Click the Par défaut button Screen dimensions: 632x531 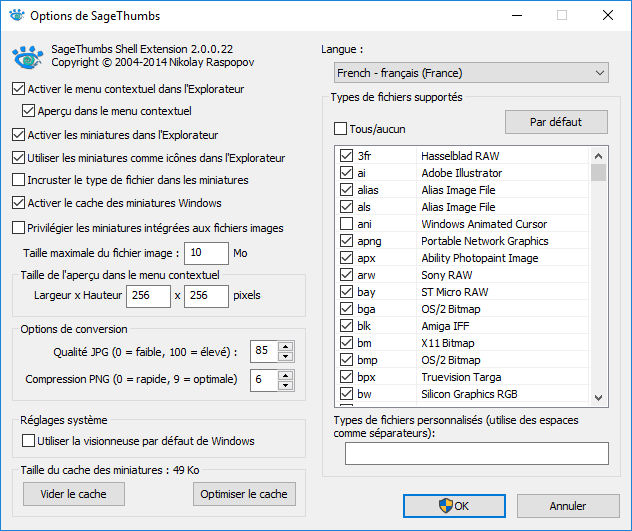[556, 122]
